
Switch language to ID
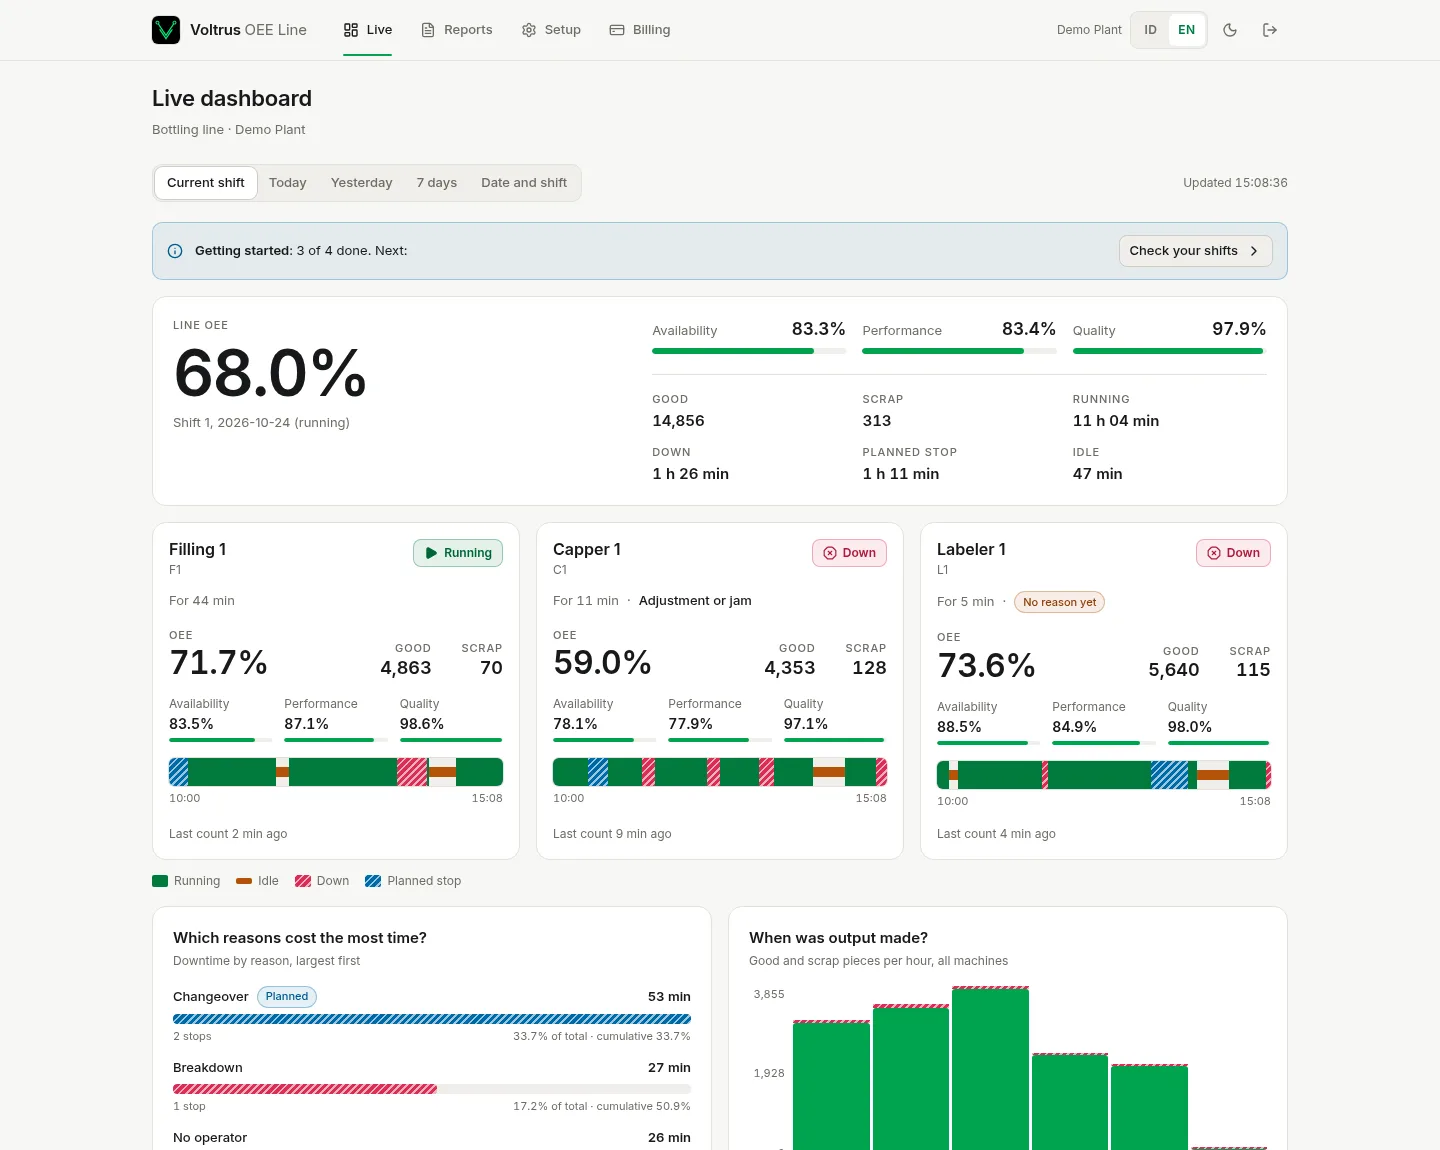1150,30
